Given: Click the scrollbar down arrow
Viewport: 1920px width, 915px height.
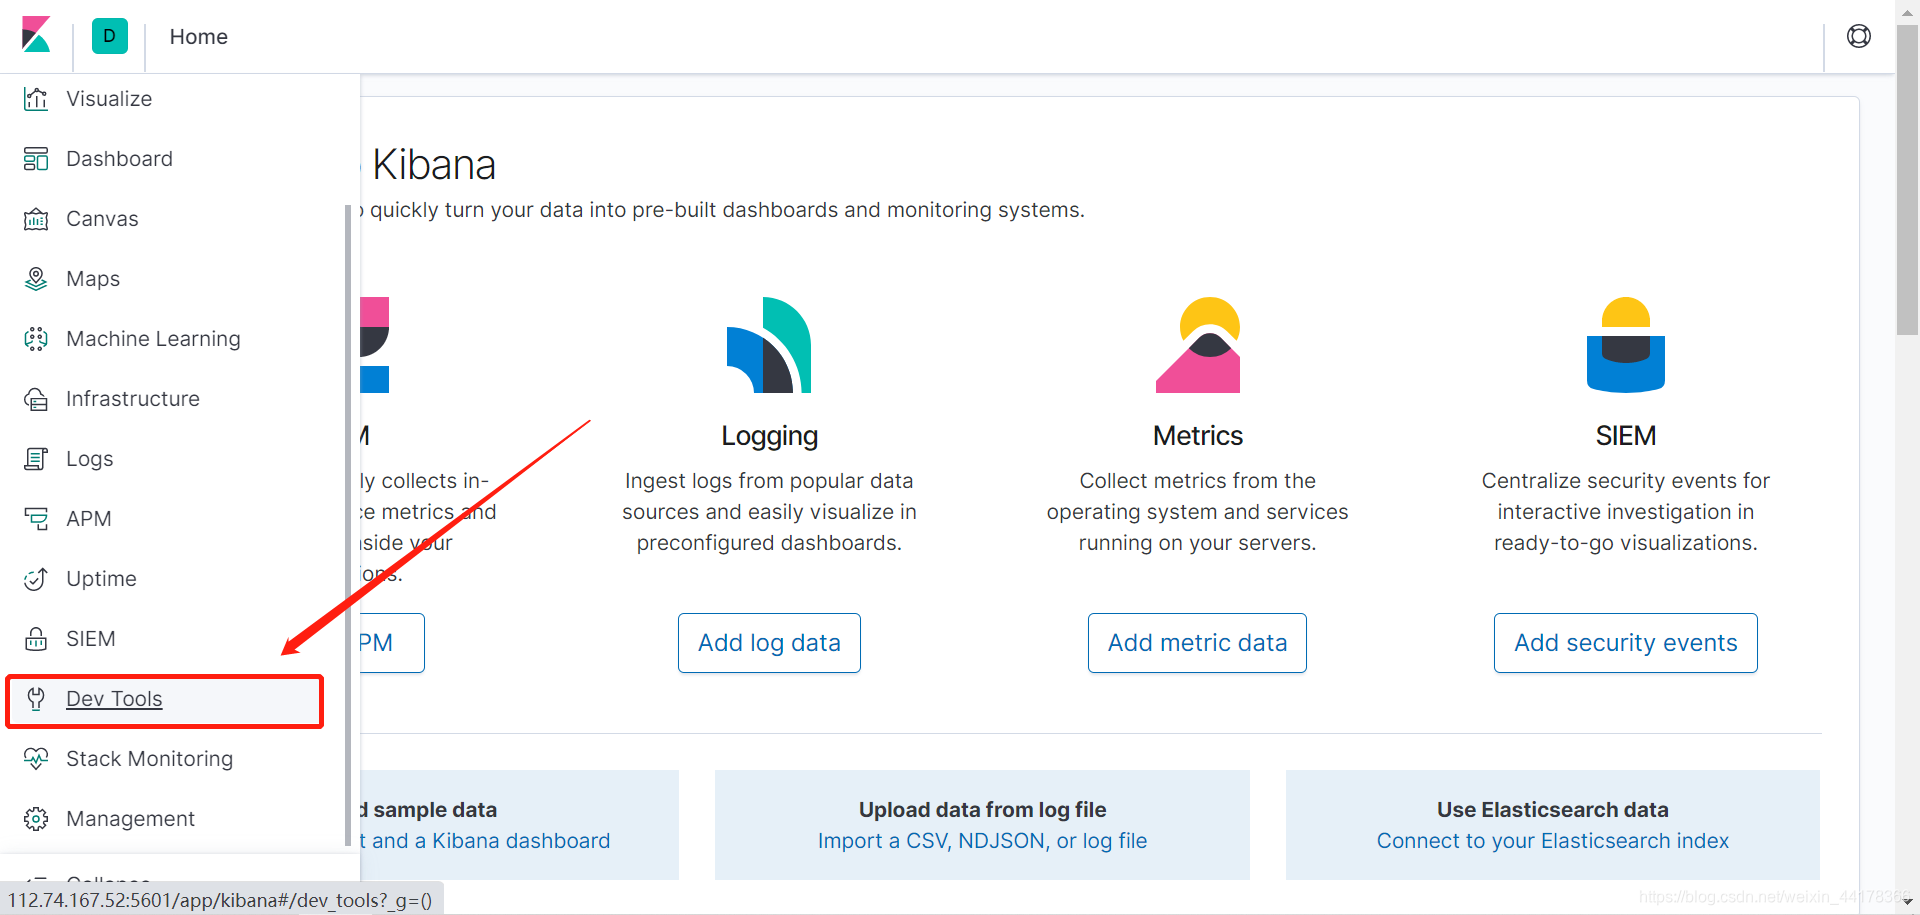Looking at the screenshot, I should click(x=1907, y=902).
